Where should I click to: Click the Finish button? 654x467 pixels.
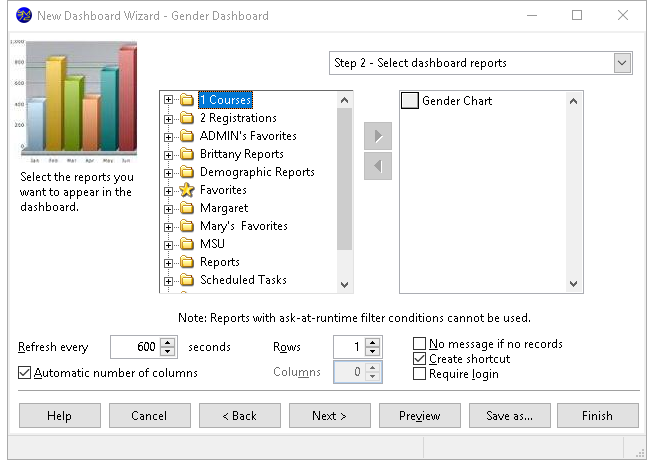(x=598, y=415)
